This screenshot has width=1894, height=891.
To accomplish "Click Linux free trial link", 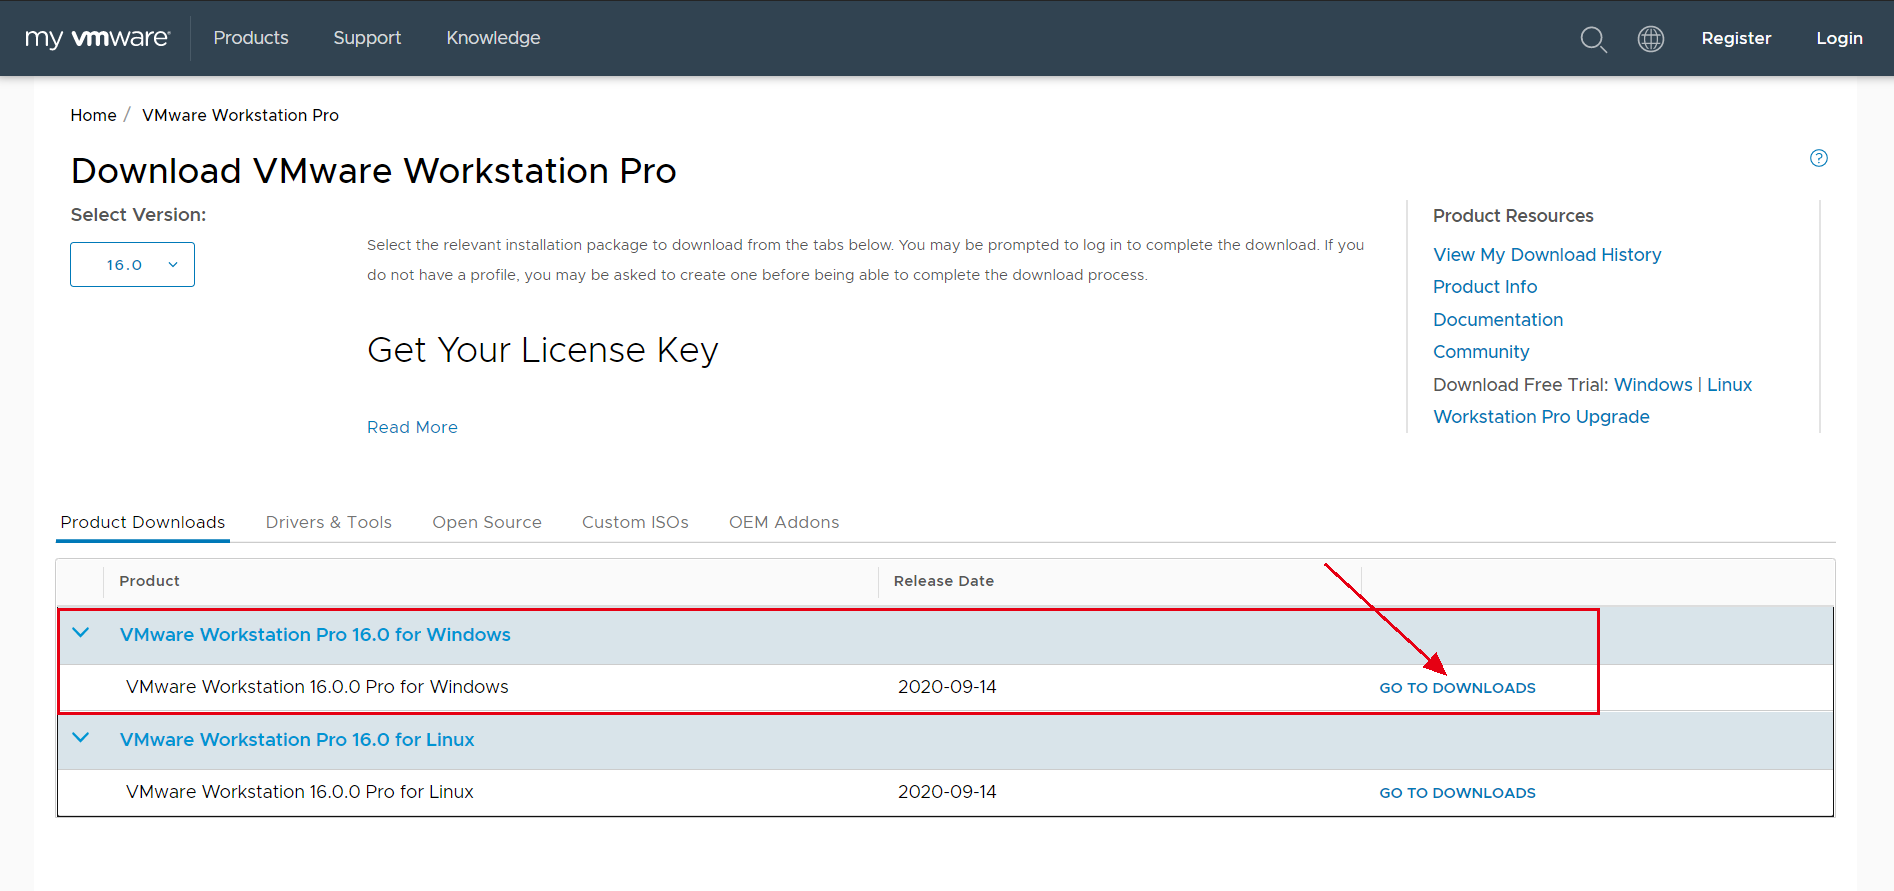I will [x=1729, y=385].
